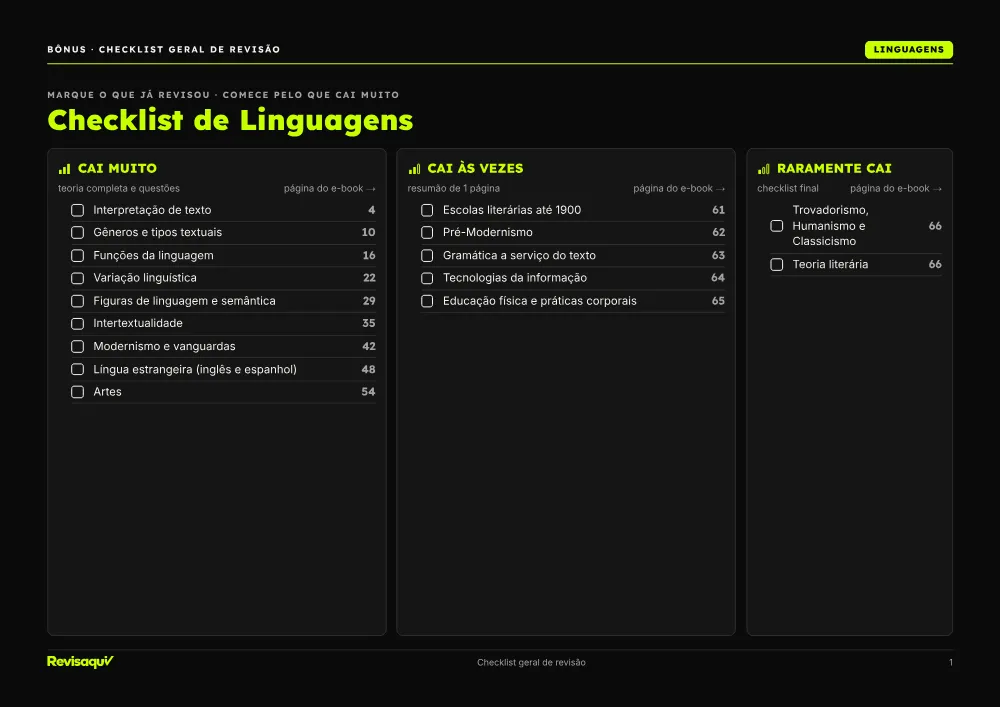The image size is (1000, 707).
Task: Click the bar-chart icon beside CAI MUITO
Action: [x=64, y=169]
